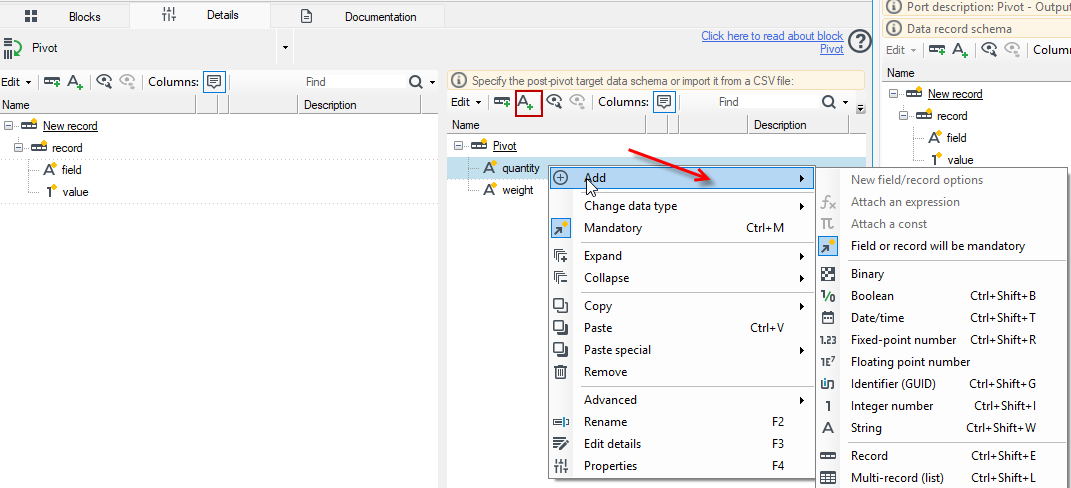Click add field icon in post-pivot toolbar

[x=529, y=102]
